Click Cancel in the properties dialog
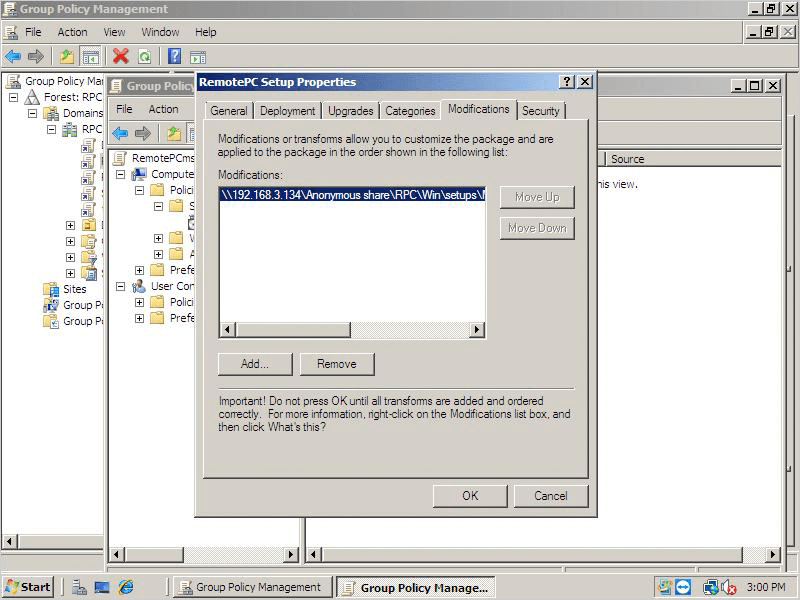 pos(550,496)
